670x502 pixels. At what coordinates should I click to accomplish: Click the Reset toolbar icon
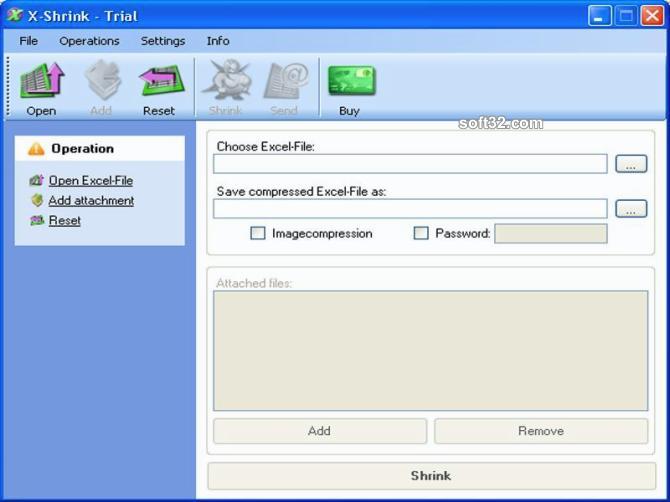[x=161, y=80]
